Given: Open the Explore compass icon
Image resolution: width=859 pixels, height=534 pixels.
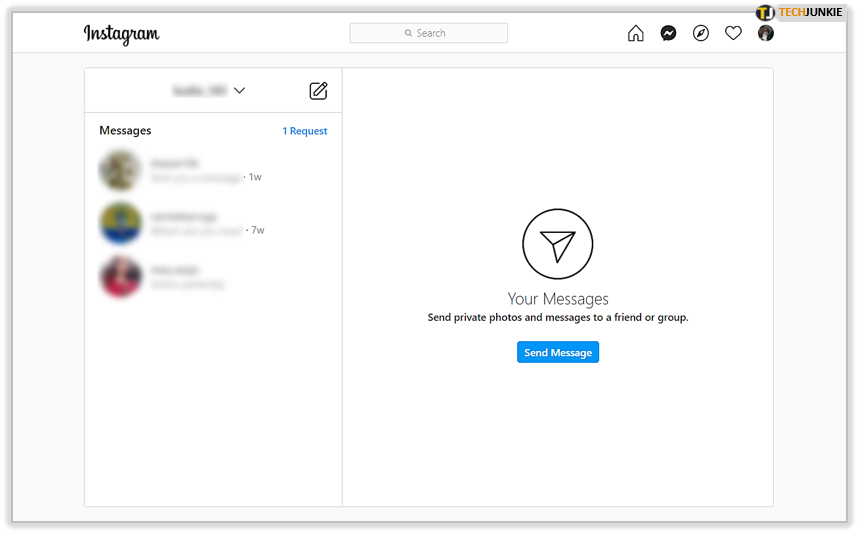Looking at the screenshot, I should click(701, 34).
